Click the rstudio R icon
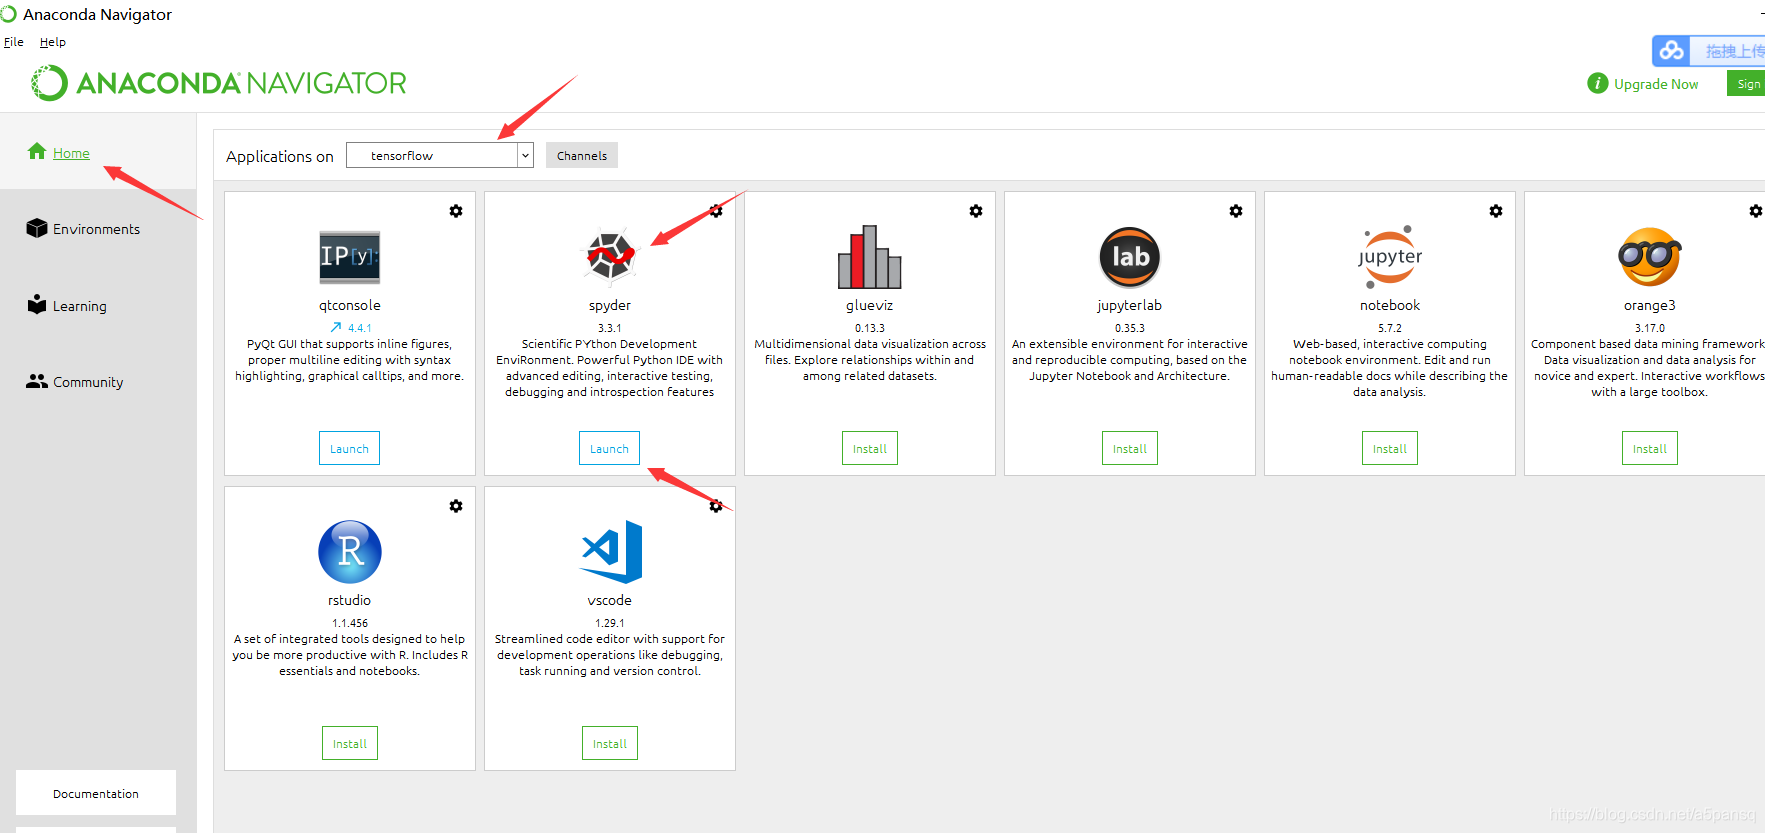This screenshot has height=833, width=1765. click(350, 552)
